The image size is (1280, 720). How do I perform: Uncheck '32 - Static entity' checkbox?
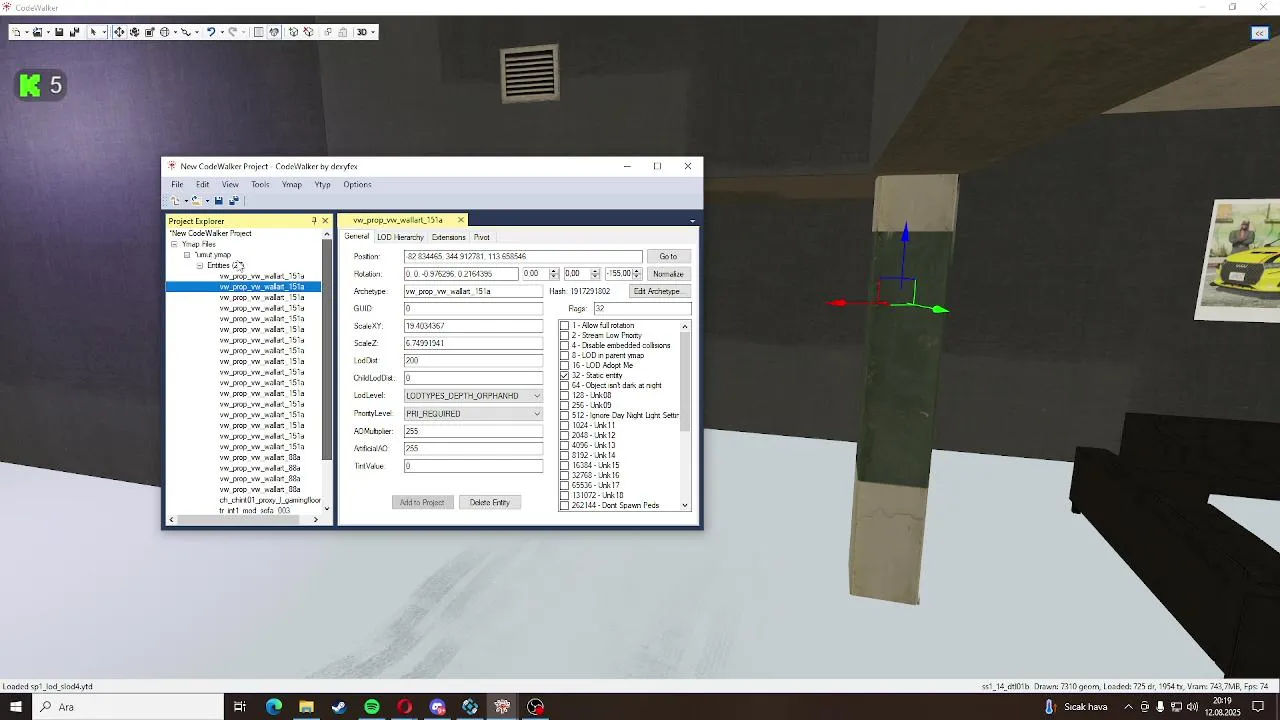(564, 376)
